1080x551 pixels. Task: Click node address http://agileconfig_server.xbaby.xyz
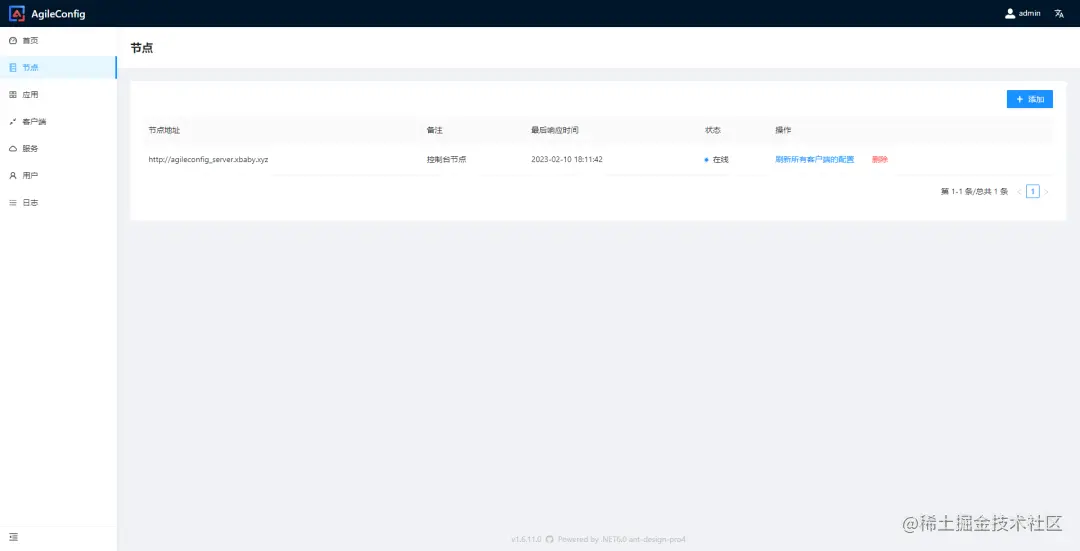209,159
